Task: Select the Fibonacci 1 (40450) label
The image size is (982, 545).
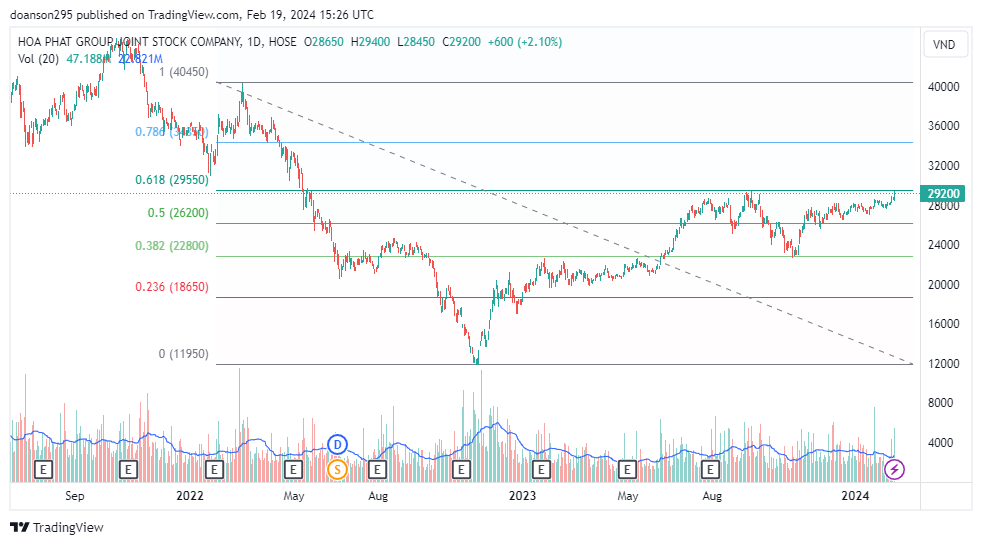Action: click(183, 72)
